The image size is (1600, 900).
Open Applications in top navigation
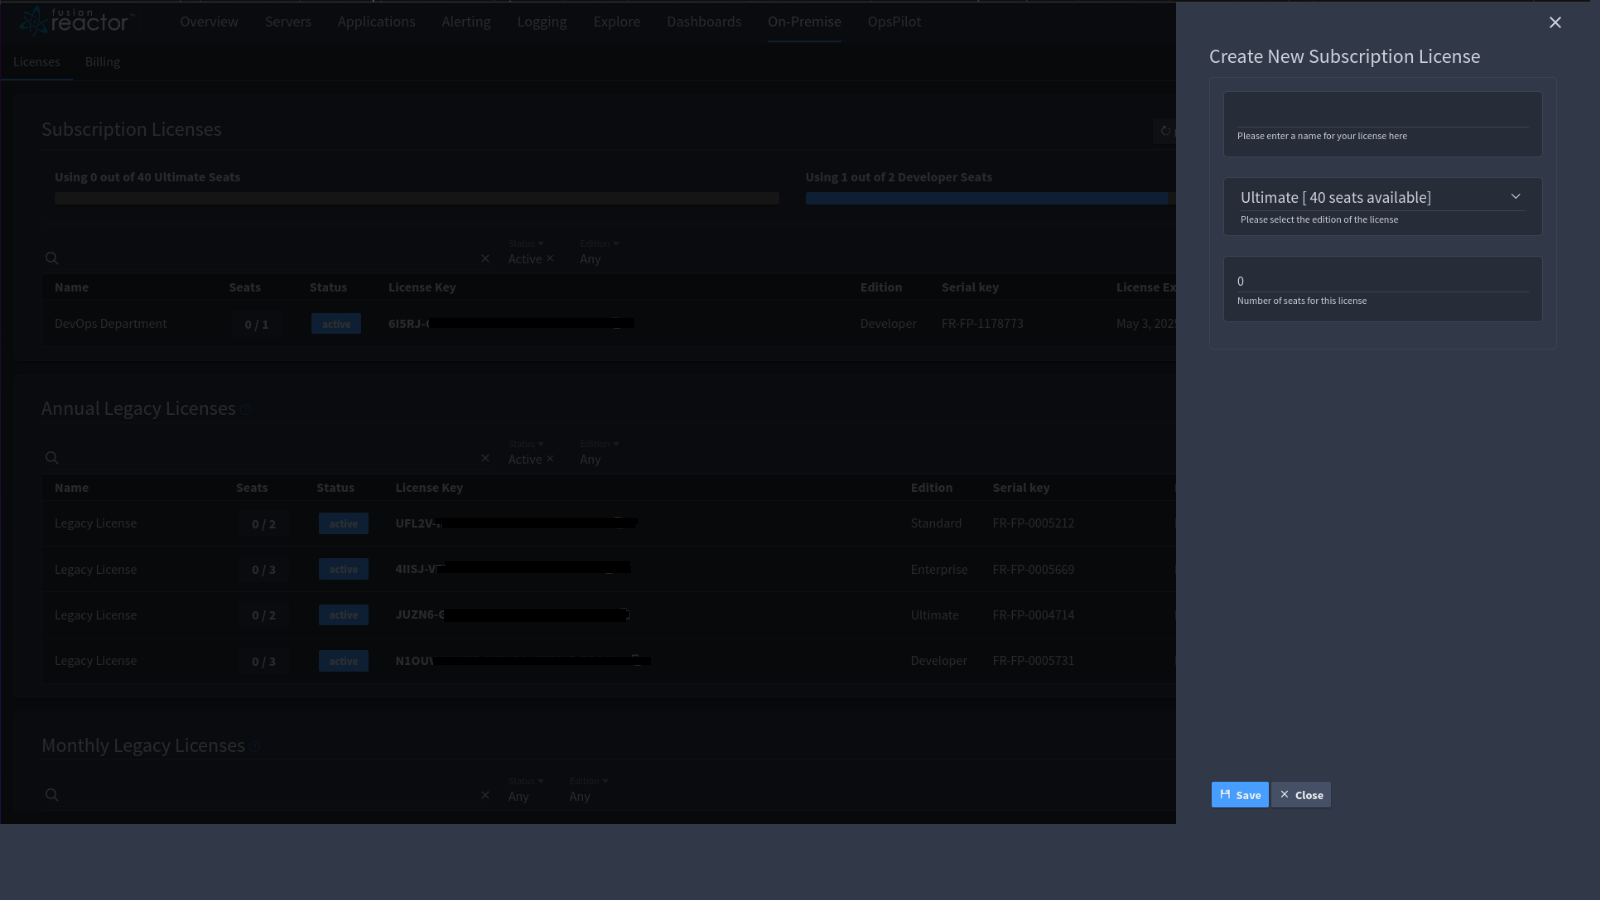click(376, 22)
